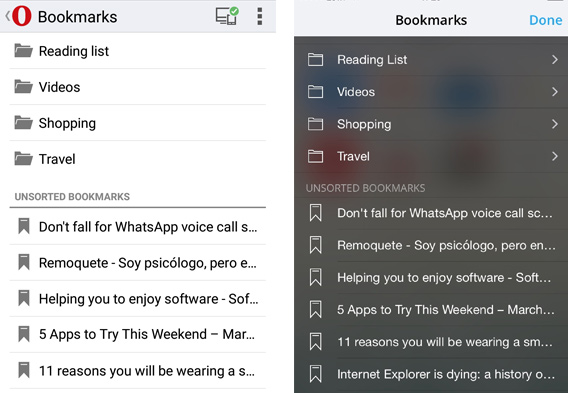Tap bookmark outline icon beside Internet Explorer entry
The width and height of the screenshot is (568, 393).
(x=316, y=374)
